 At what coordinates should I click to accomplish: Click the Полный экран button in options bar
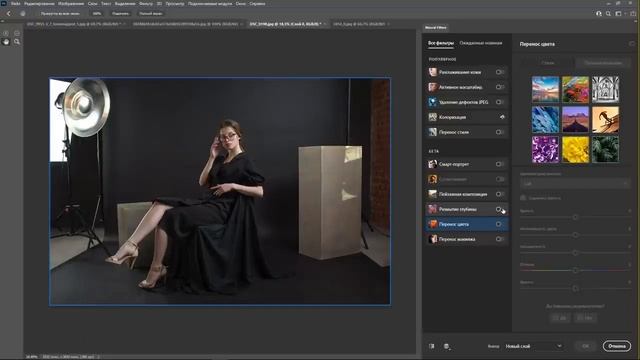pyautogui.click(x=151, y=13)
